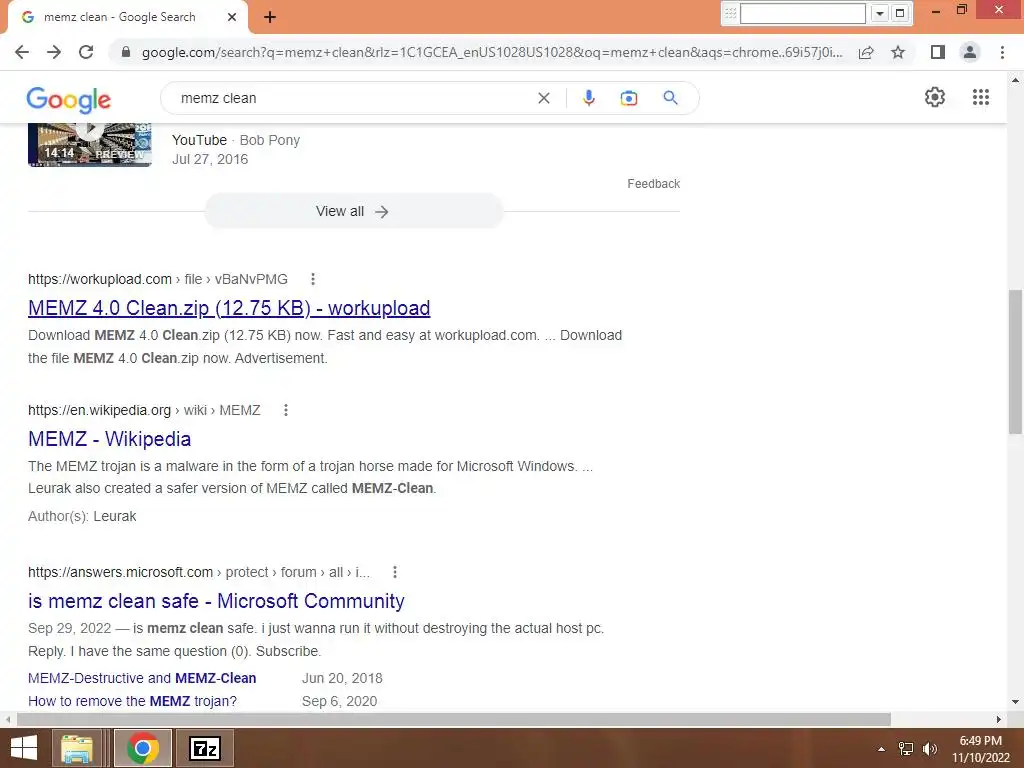Image resolution: width=1024 pixels, height=768 pixels.
Task: Open the Chrome side panel
Action: (938, 52)
